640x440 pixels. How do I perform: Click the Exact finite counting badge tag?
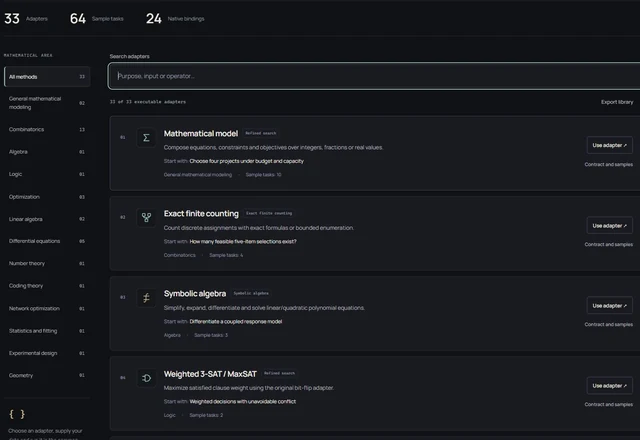point(269,213)
